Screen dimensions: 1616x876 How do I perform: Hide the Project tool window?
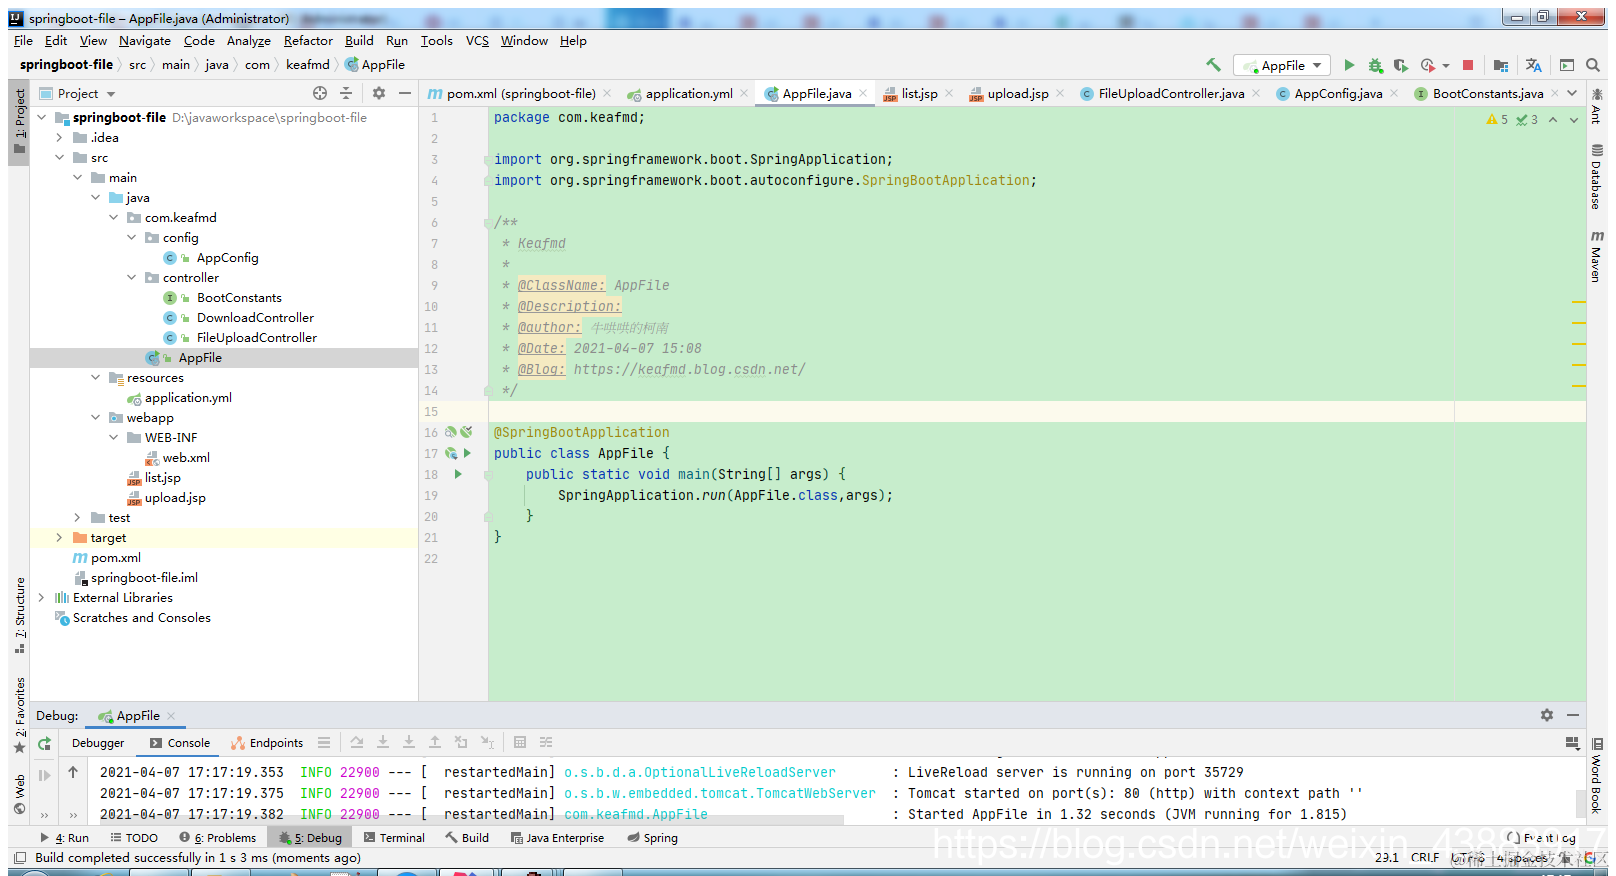point(405,93)
